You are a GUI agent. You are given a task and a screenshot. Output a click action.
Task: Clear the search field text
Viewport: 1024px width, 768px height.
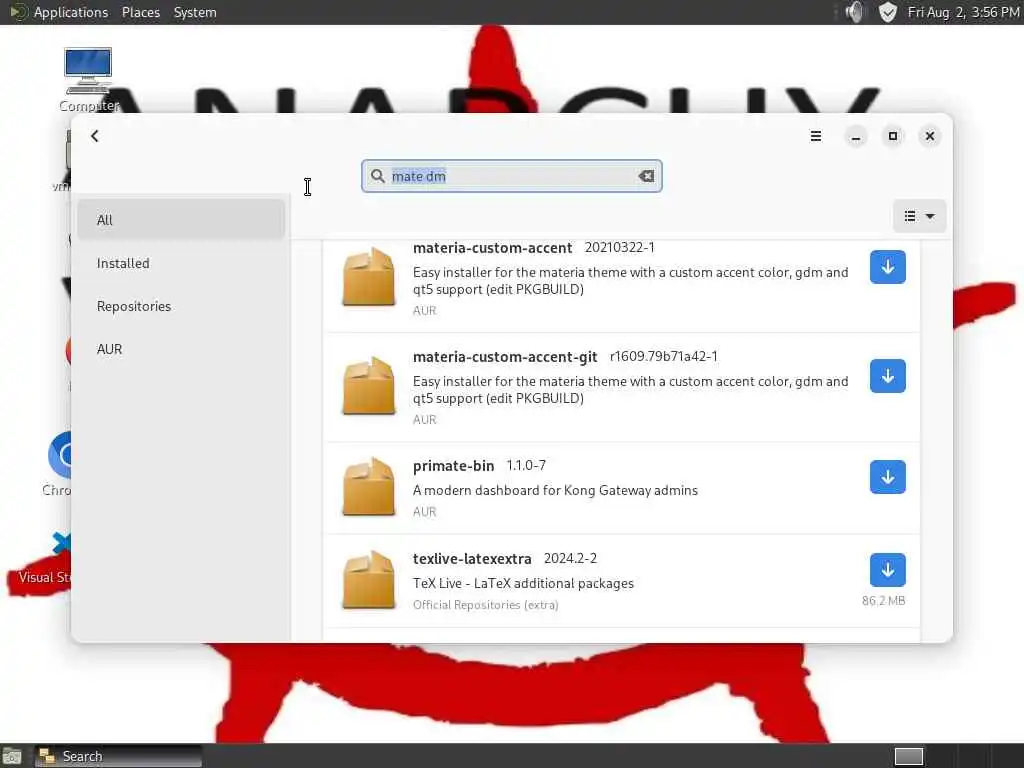tap(646, 176)
